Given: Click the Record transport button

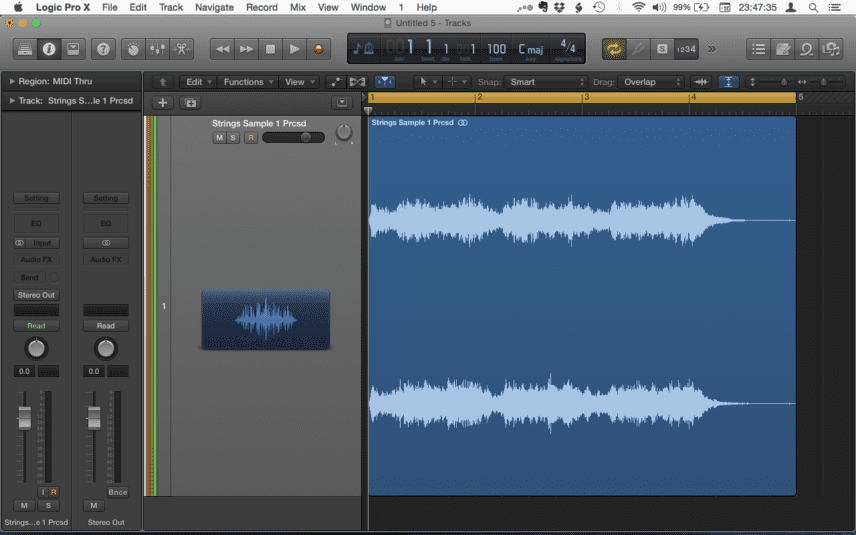Looking at the screenshot, I should [x=318, y=49].
